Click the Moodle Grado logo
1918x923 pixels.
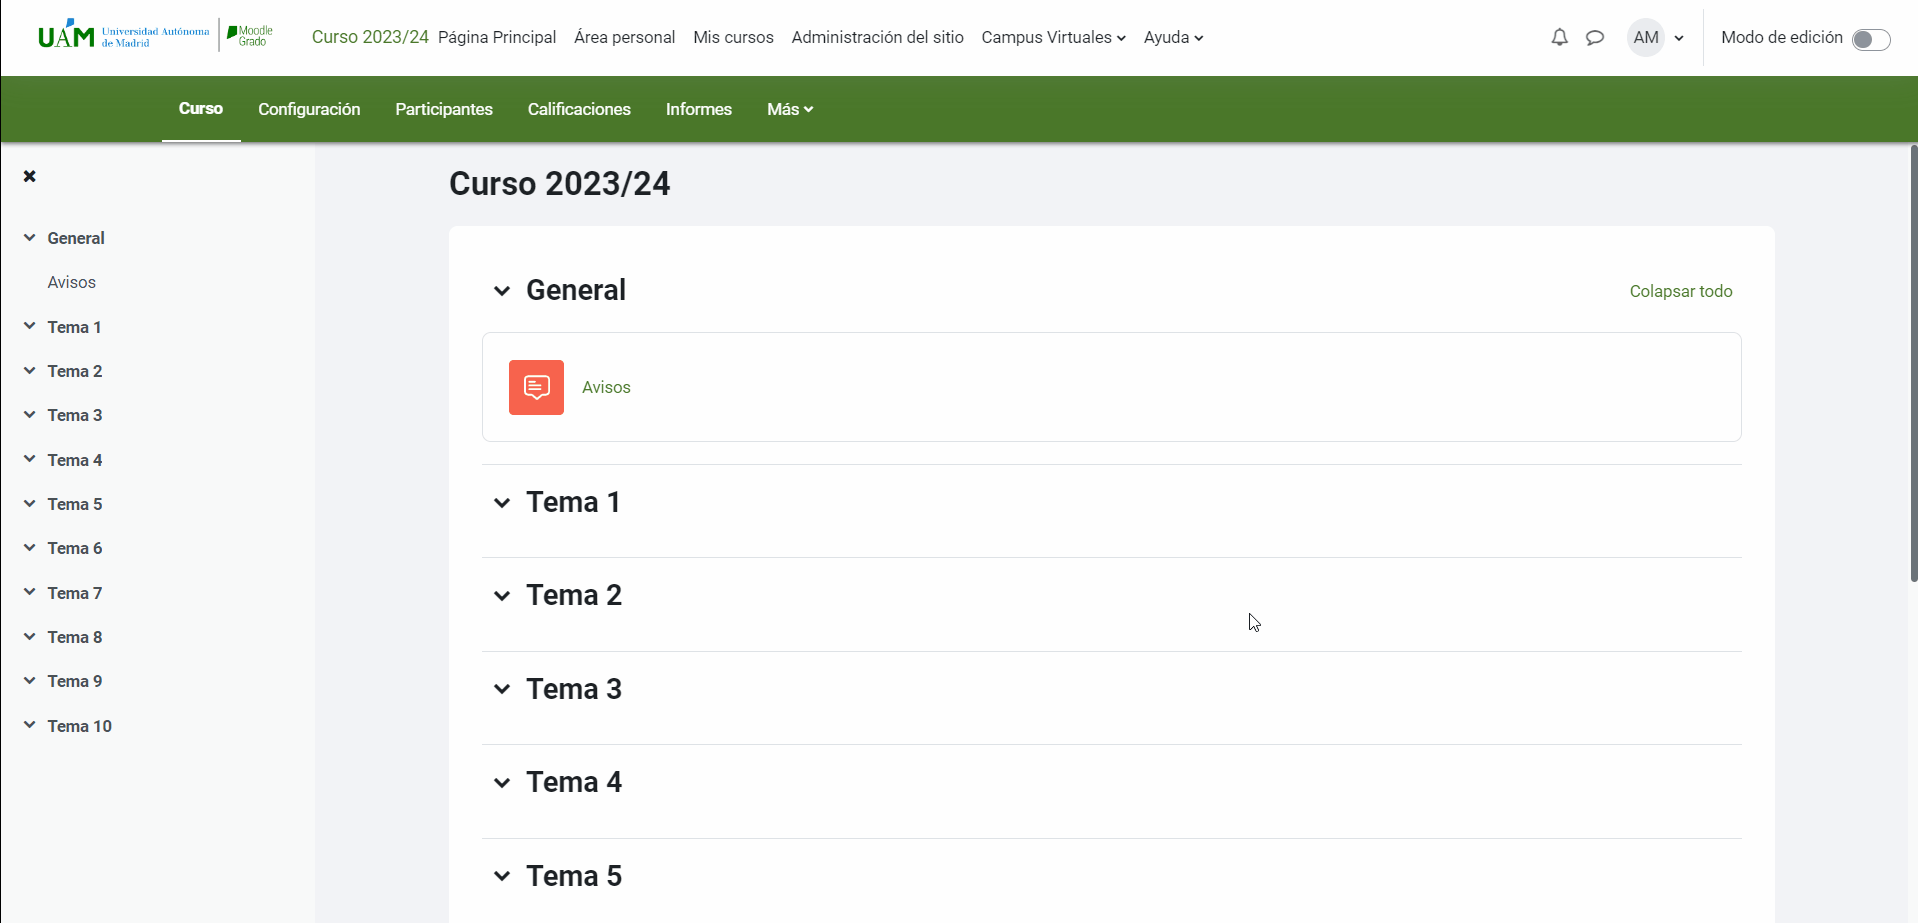tap(250, 37)
